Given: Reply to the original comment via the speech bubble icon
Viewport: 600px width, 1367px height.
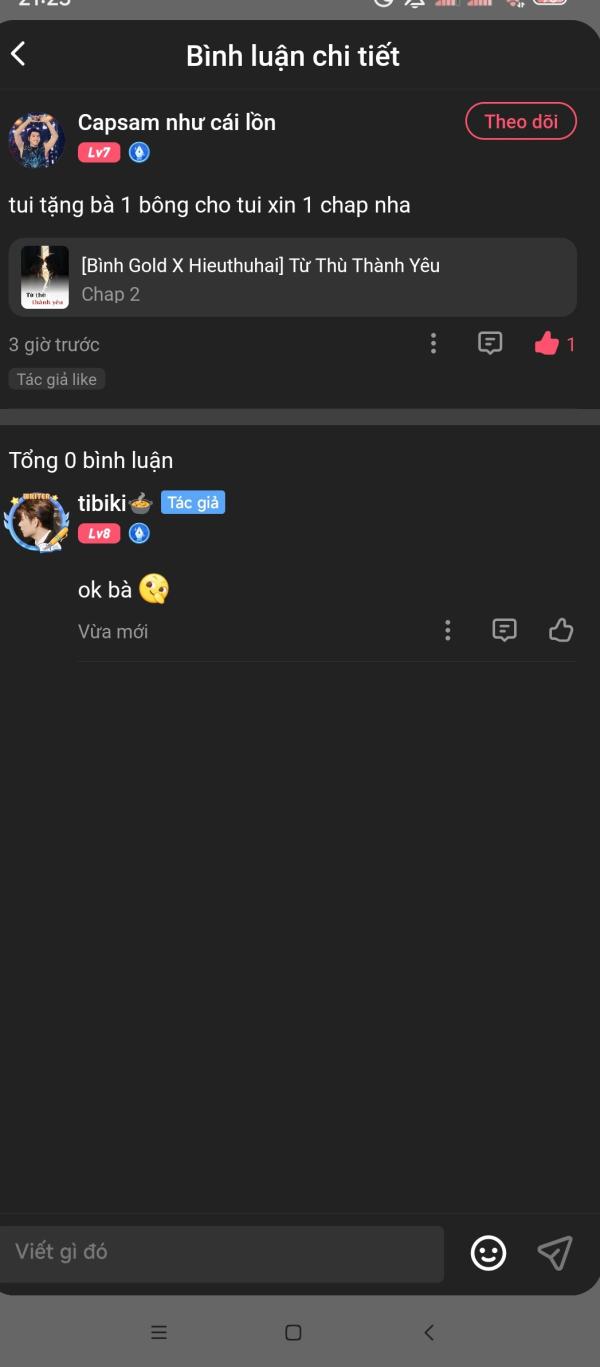Looking at the screenshot, I should pos(489,344).
